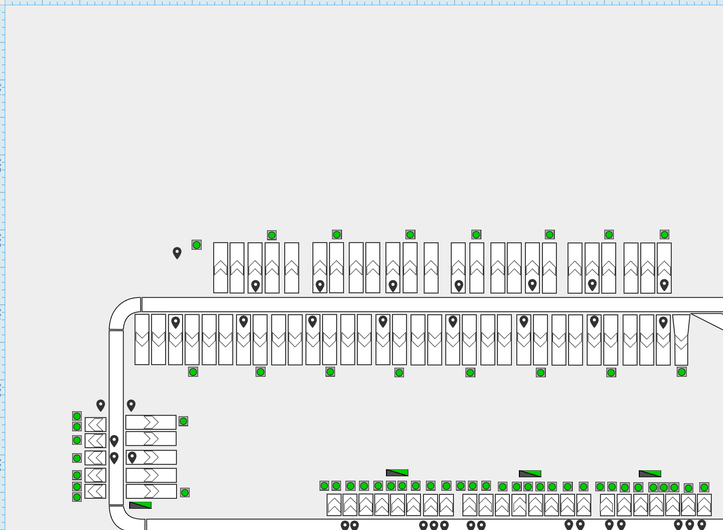The width and height of the screenshot is (723, 530).
Task: Click the location pin above the right-pointing chutes
Action: pos(131,405)
